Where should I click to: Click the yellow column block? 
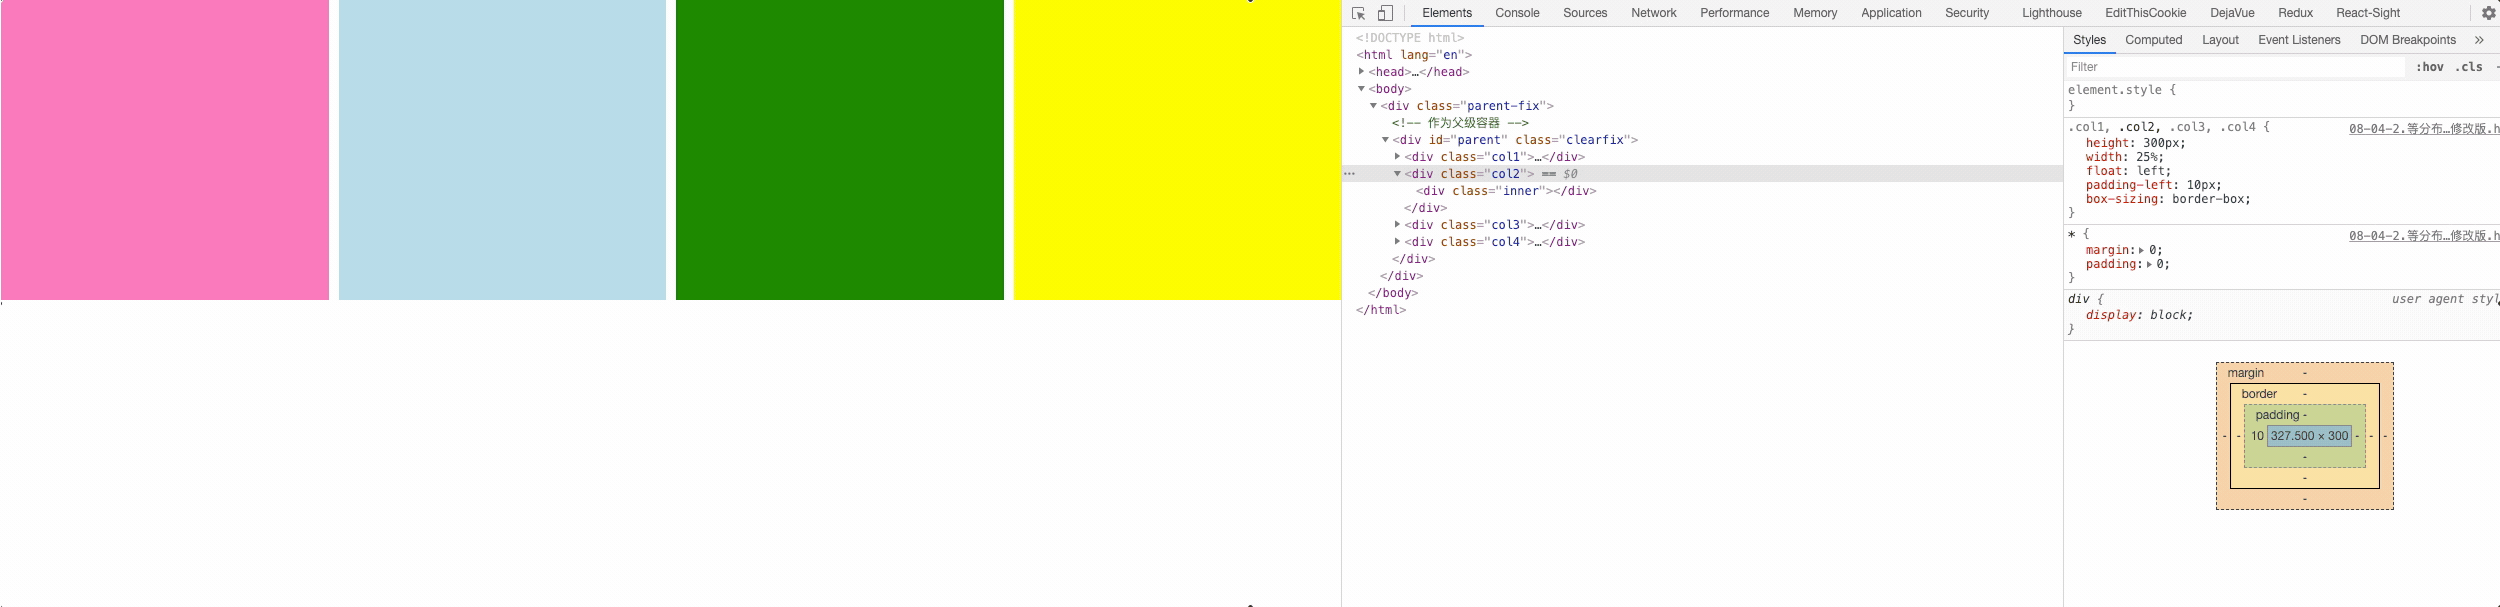[x=1177, y=150]
